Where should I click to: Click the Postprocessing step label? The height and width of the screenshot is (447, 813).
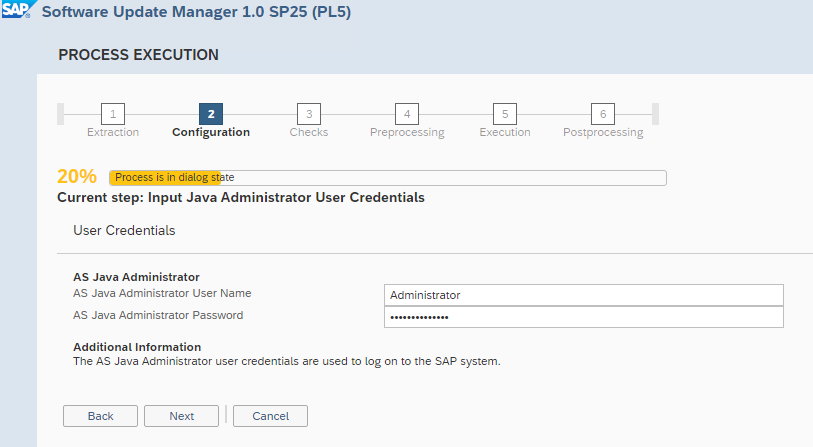point(603,132)
